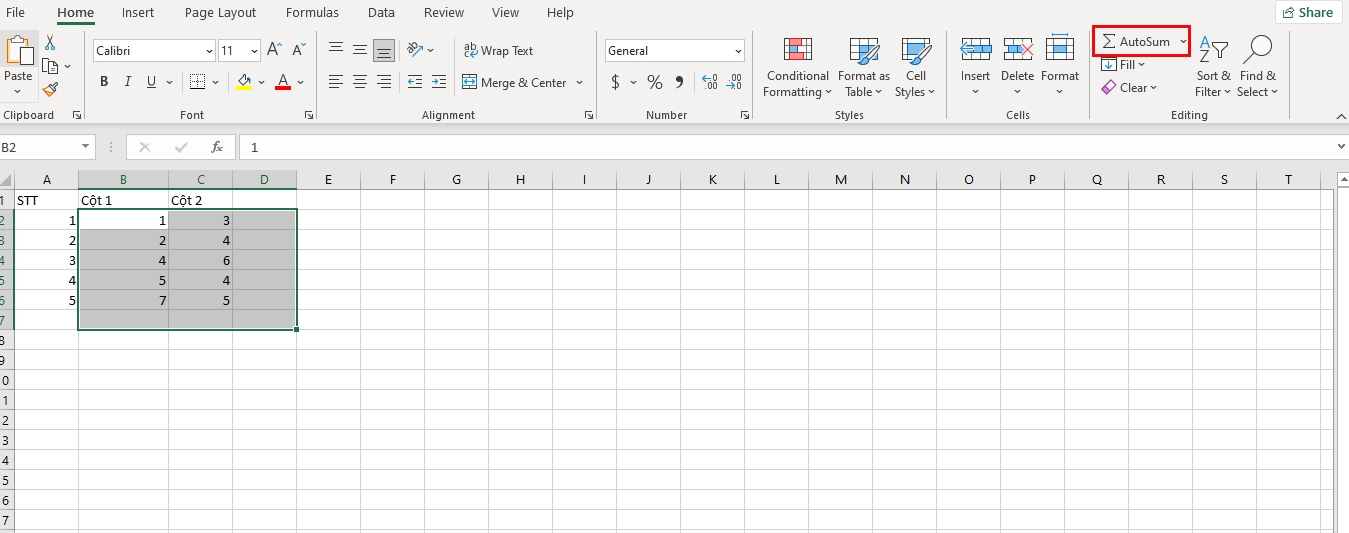Click the Top Align icon

(x=336, y=50)
